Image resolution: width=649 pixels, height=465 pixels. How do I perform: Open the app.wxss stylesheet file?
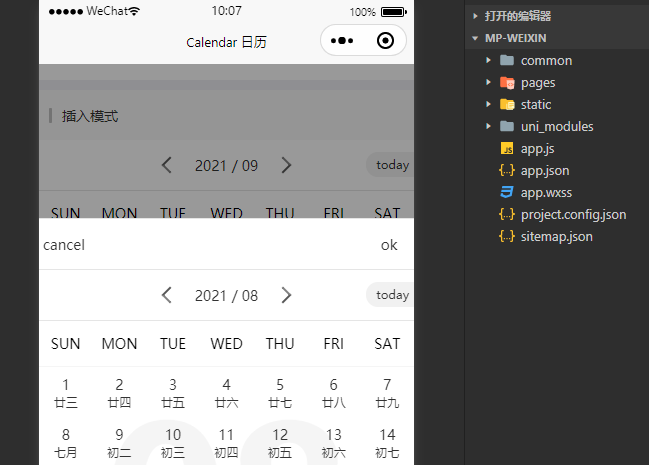pos(546,192)
